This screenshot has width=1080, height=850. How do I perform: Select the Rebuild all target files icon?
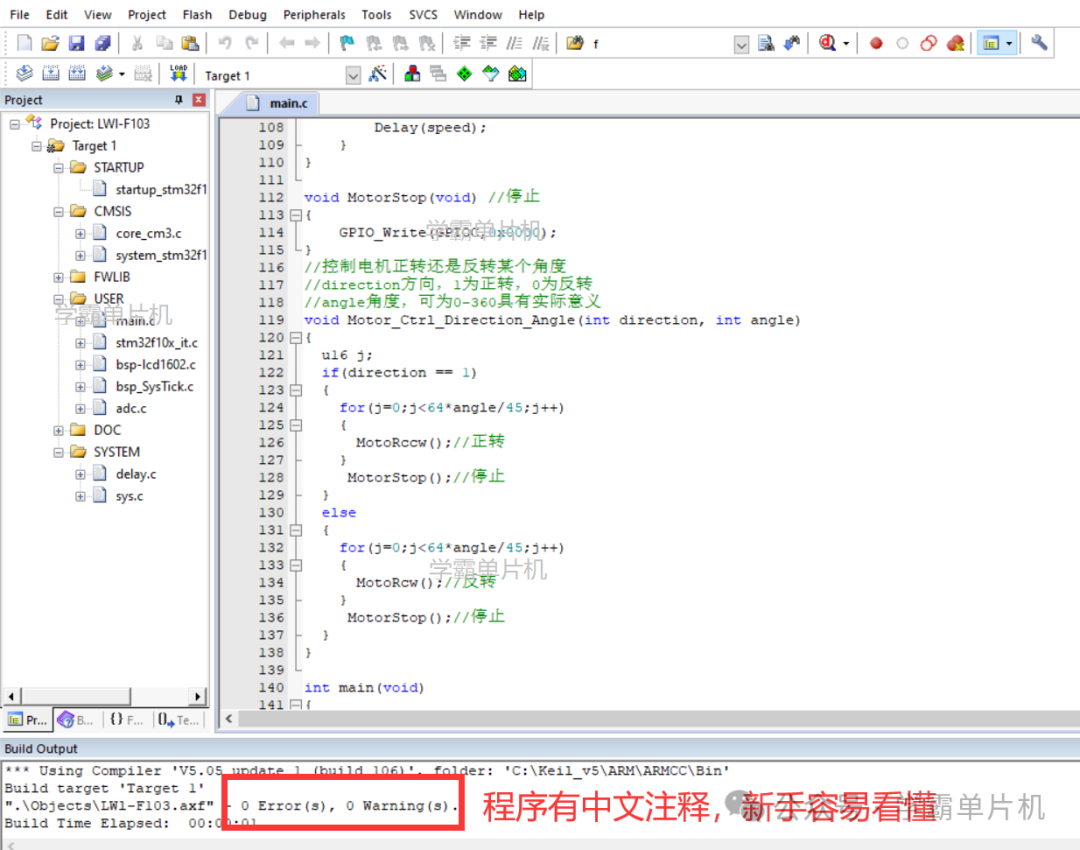(77, 73)
